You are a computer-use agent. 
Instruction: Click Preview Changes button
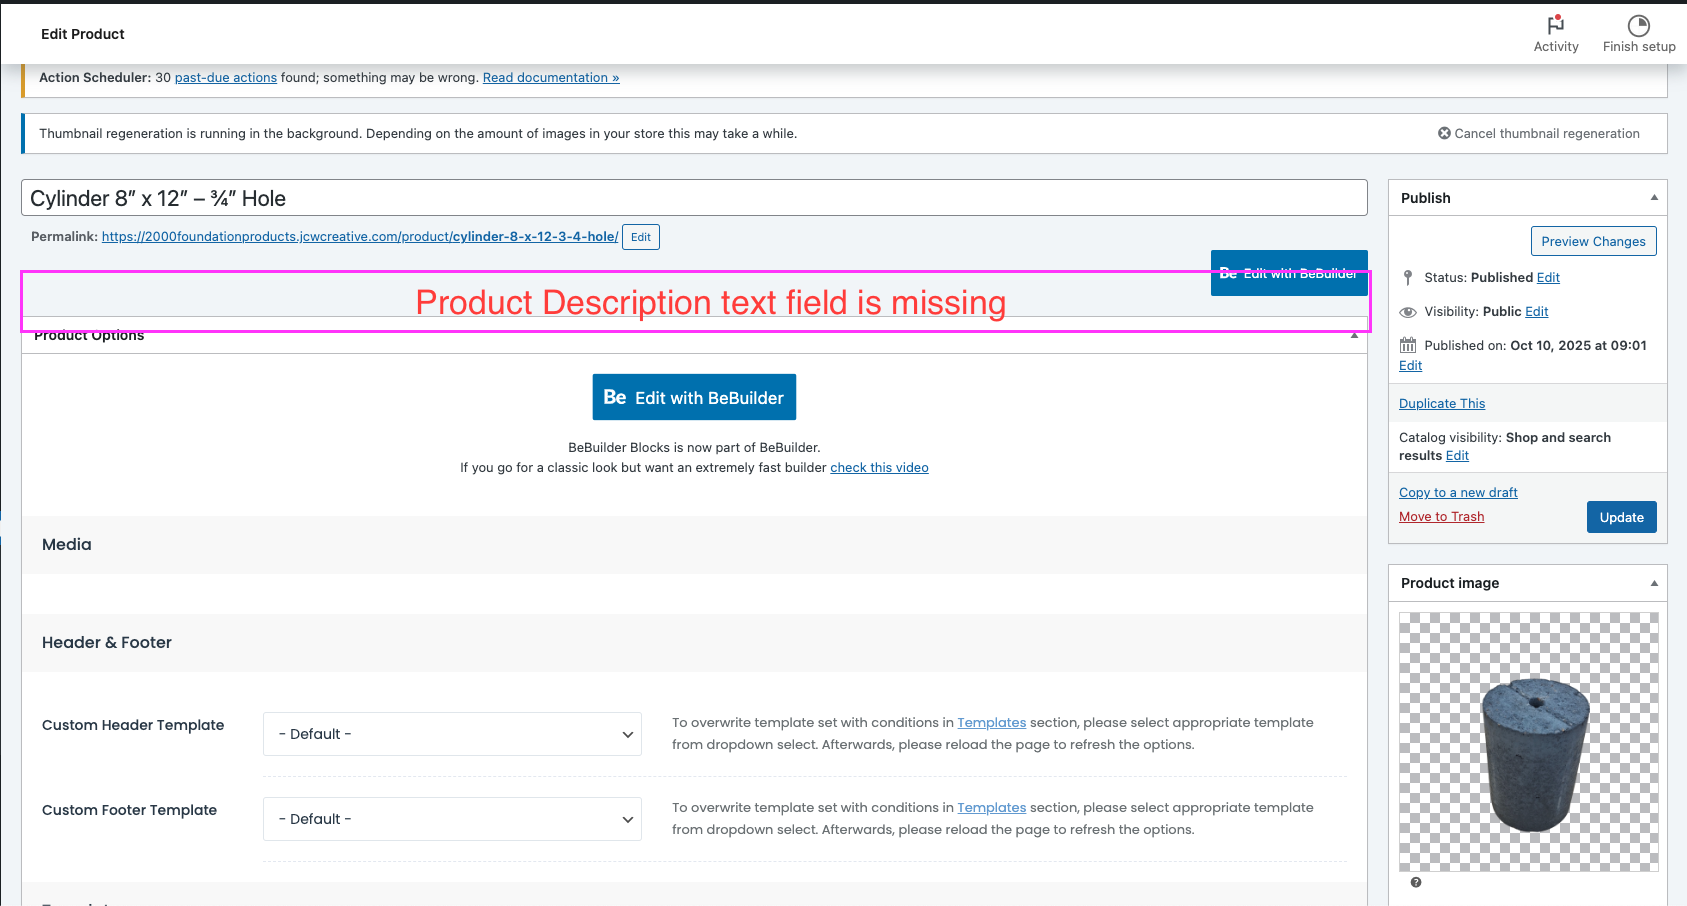[x=1593, y=241]
